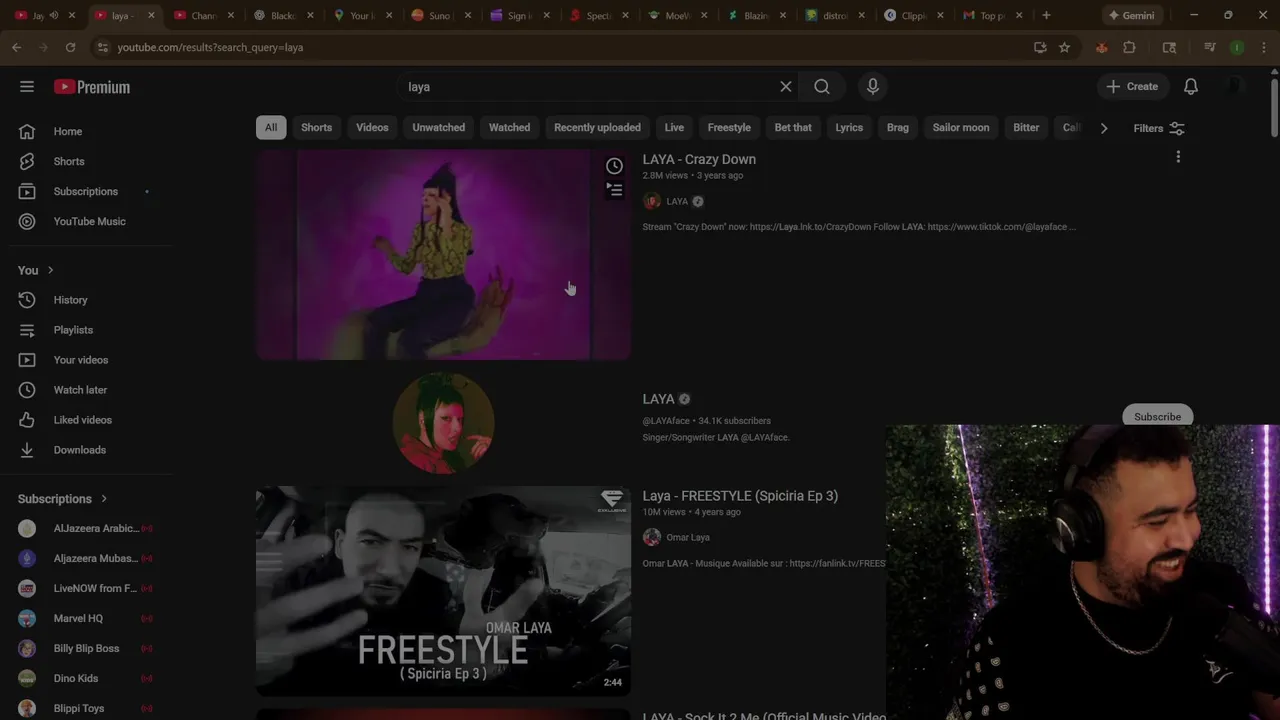Select the Unwatched filter chip
1280x720 pixels.
click(x=438, y=127)
